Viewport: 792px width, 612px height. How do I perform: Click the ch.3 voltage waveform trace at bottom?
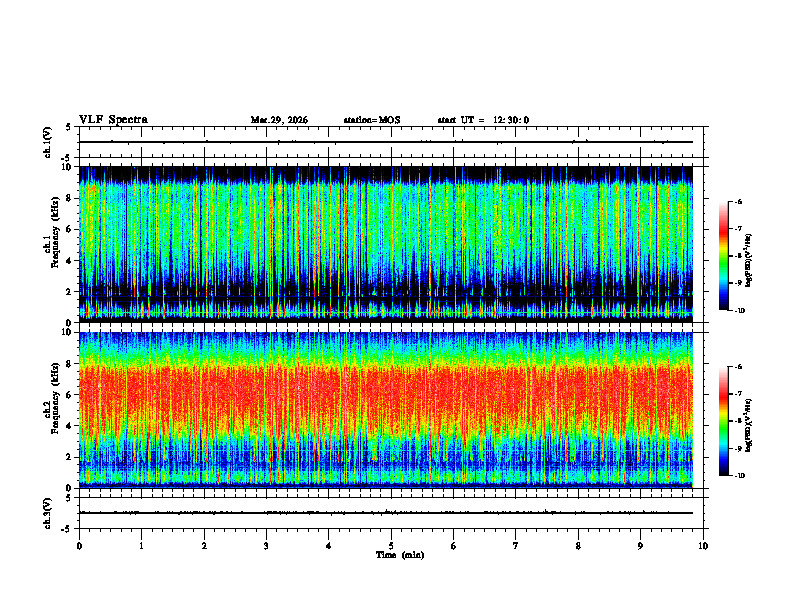click(386, 513)
